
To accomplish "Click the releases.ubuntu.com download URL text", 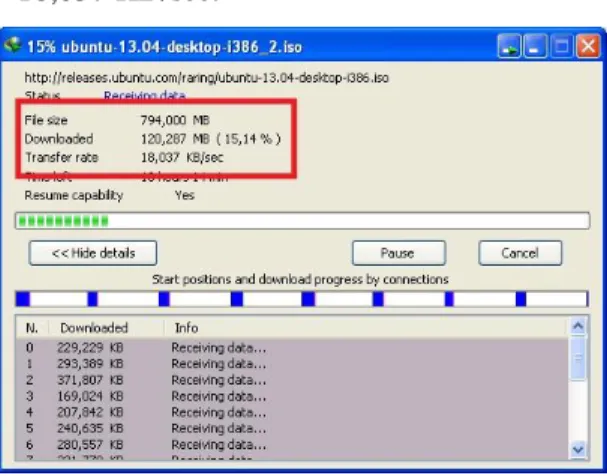I will click(x=207, y=78).
